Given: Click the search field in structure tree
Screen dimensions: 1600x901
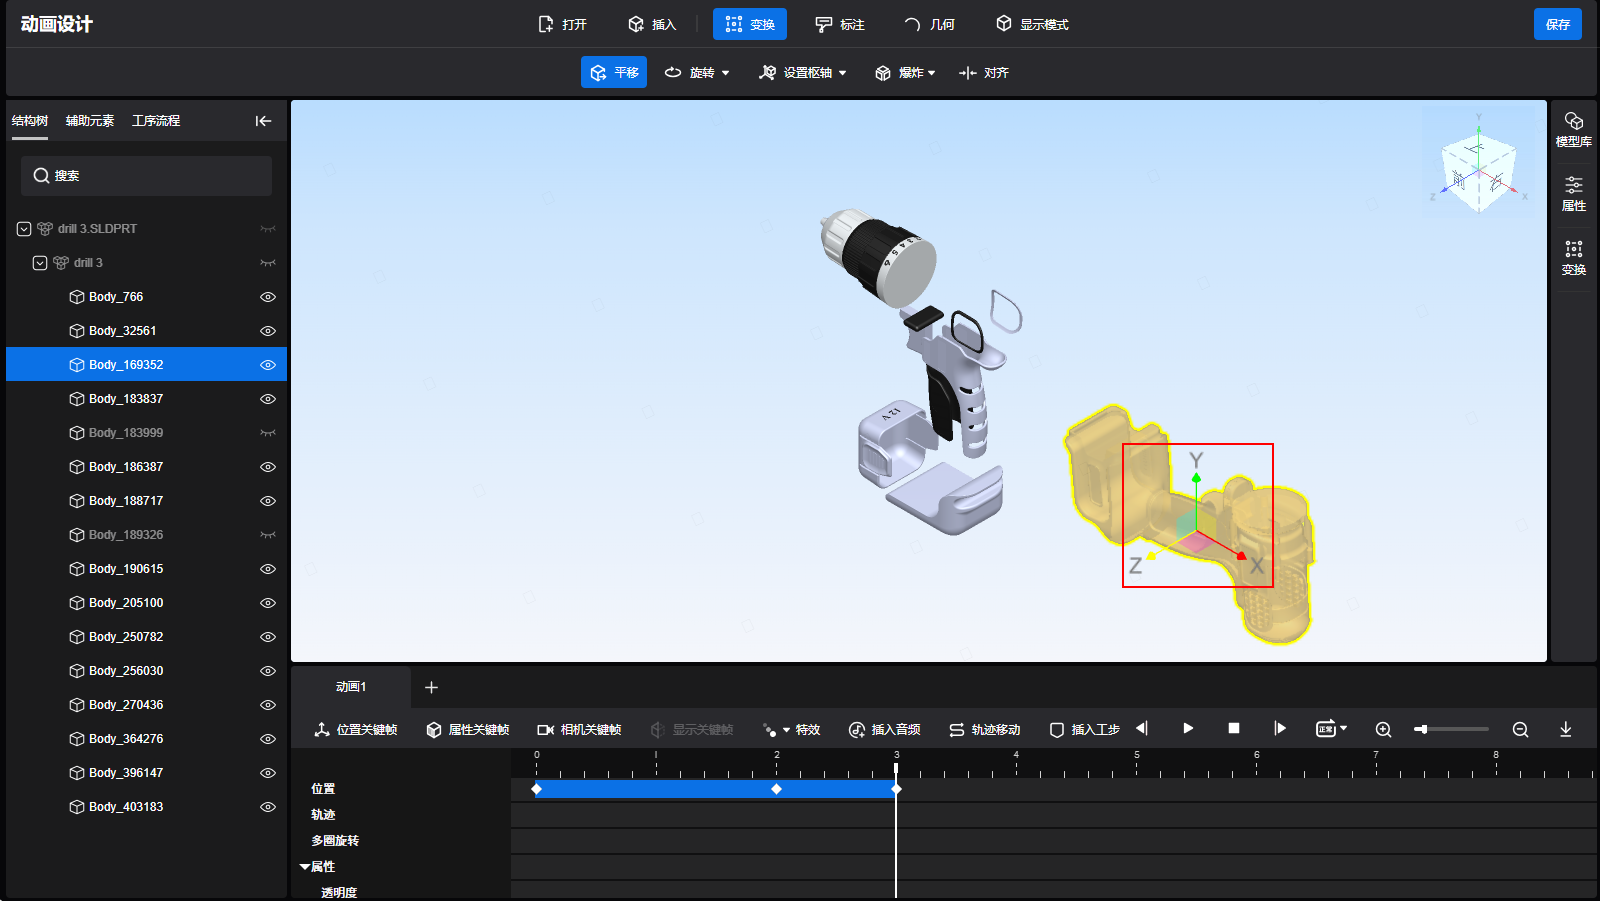Looking at the screenshot, I should (x=146, y=175).
